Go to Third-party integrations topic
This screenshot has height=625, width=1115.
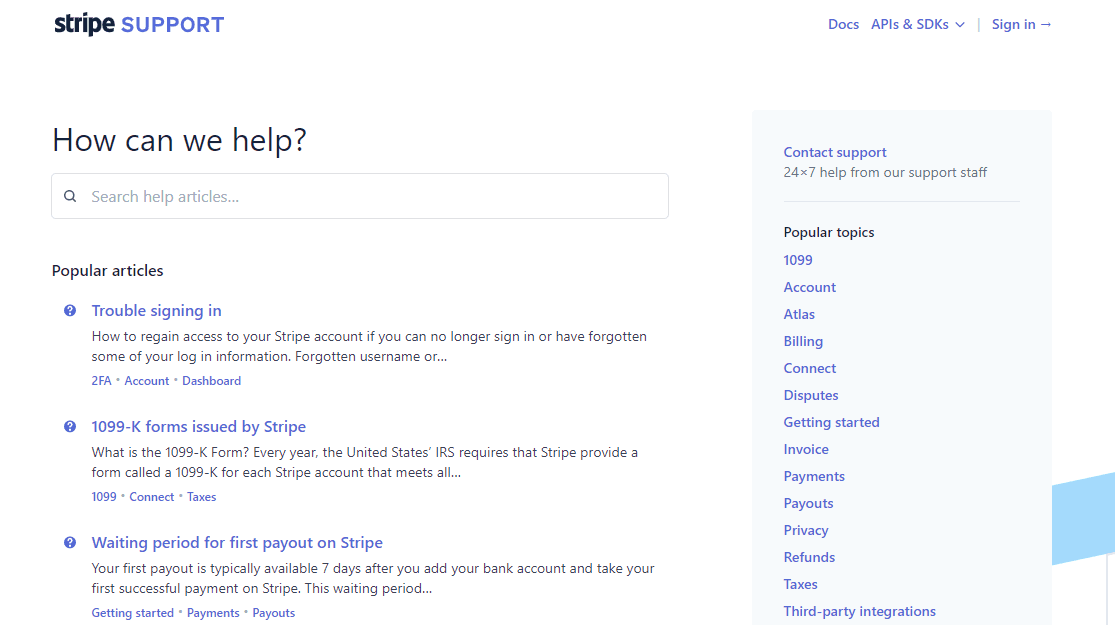[x=859, y=611]
